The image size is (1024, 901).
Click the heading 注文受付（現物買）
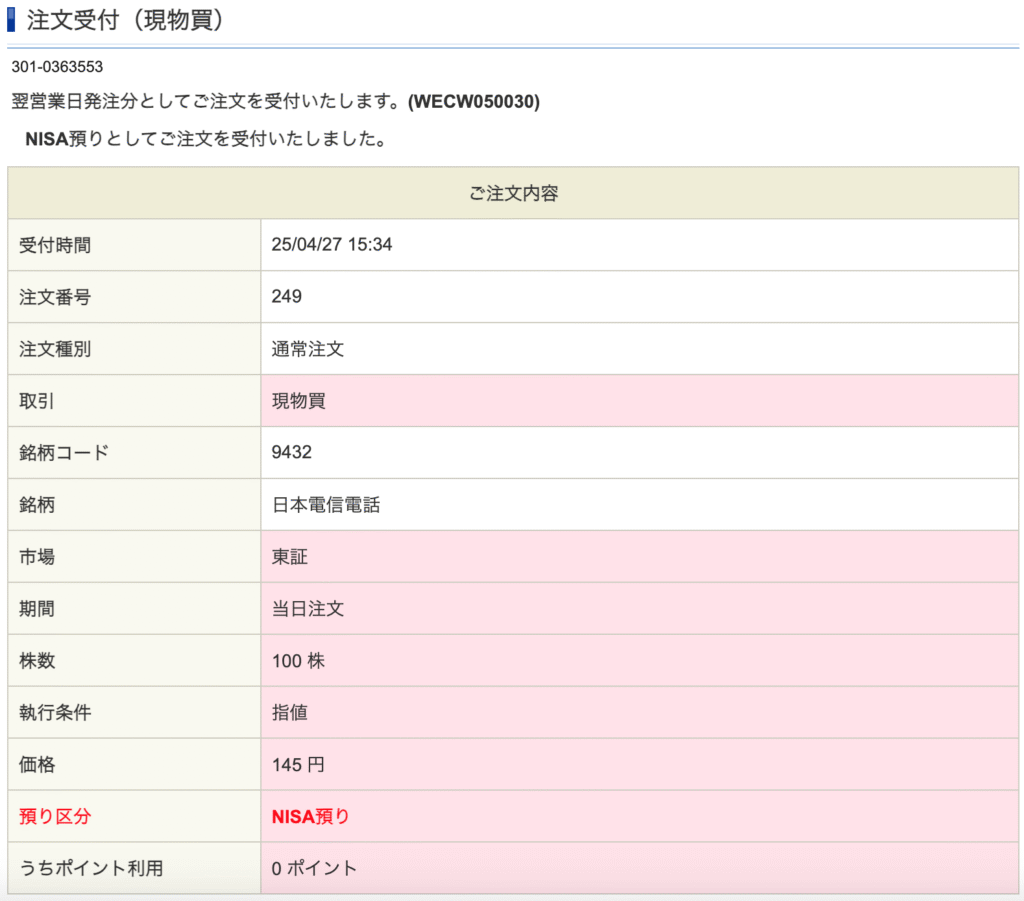click(x=125, y=20)
